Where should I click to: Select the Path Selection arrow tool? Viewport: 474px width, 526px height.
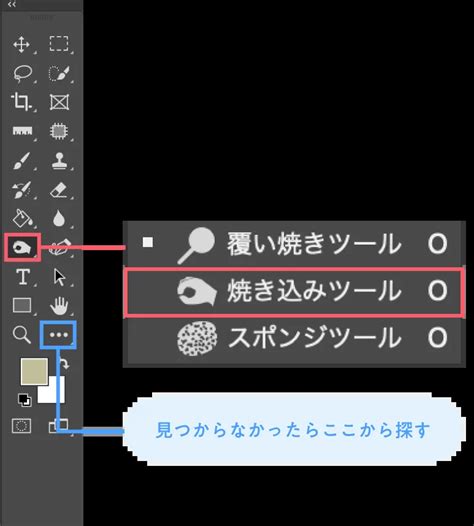point(59,277)
